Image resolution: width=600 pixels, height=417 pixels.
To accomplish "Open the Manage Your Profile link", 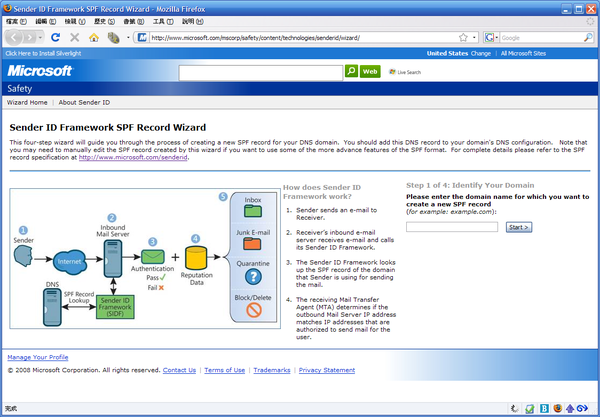I will click(x=38, y=357).
